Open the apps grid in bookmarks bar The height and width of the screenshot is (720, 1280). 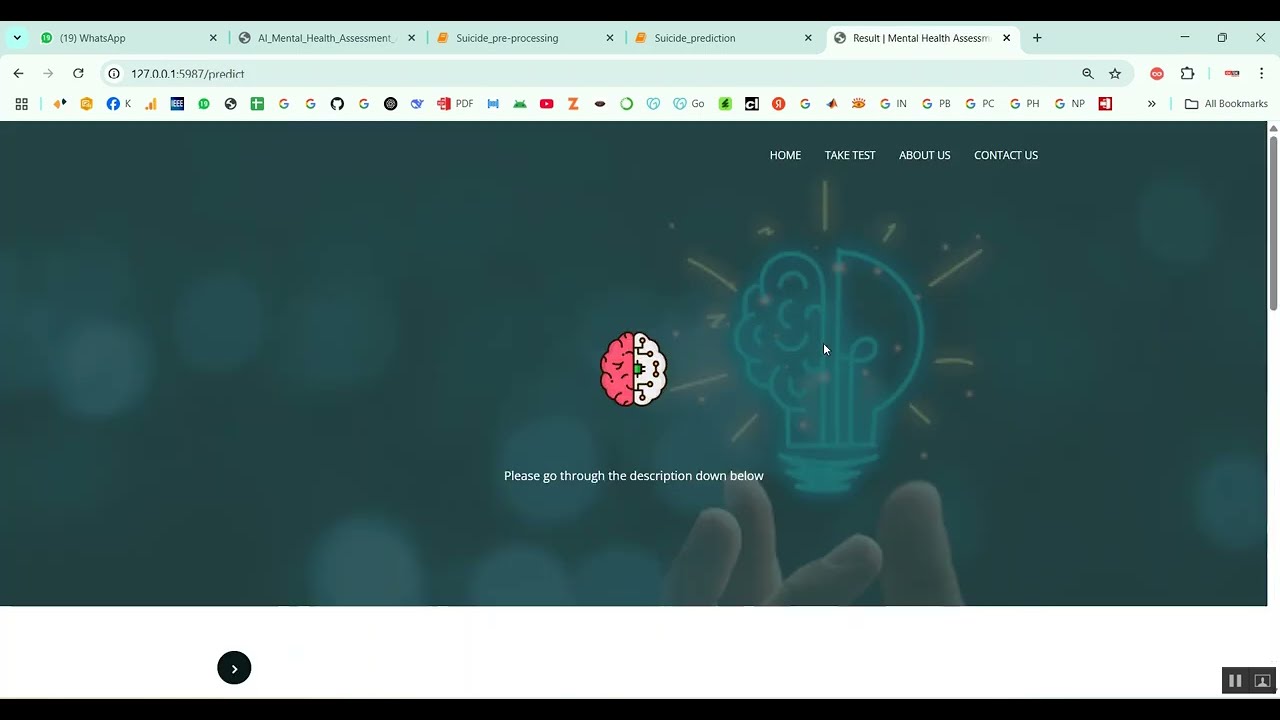coord(21,104)
